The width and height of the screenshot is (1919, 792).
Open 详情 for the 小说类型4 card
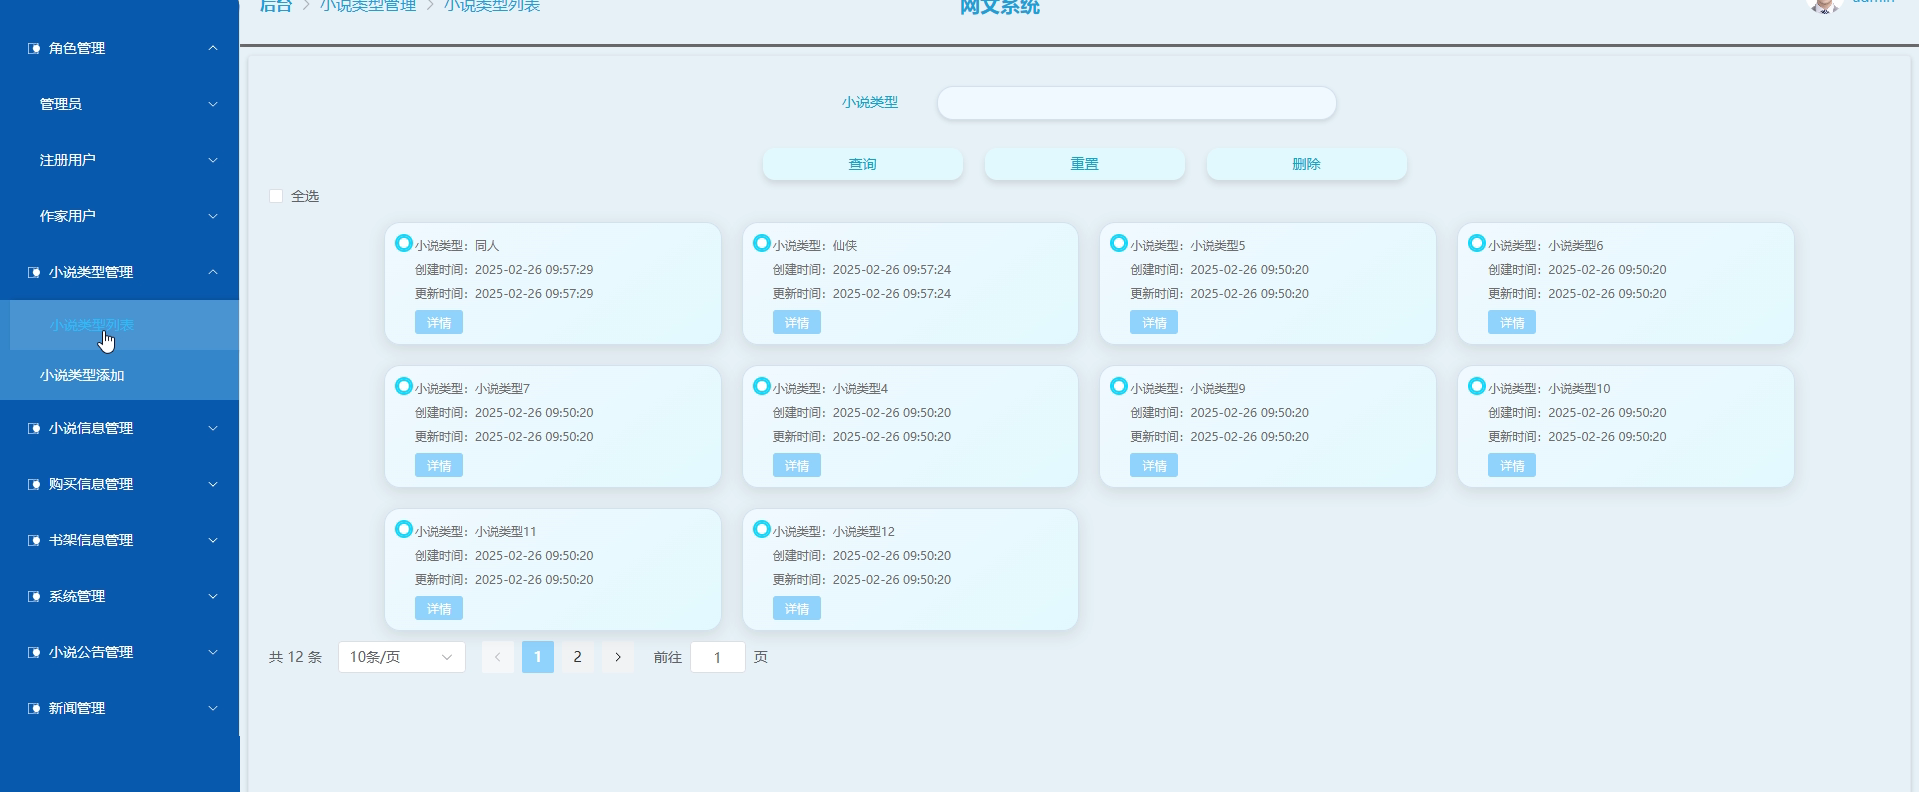[x=797, y=466]
